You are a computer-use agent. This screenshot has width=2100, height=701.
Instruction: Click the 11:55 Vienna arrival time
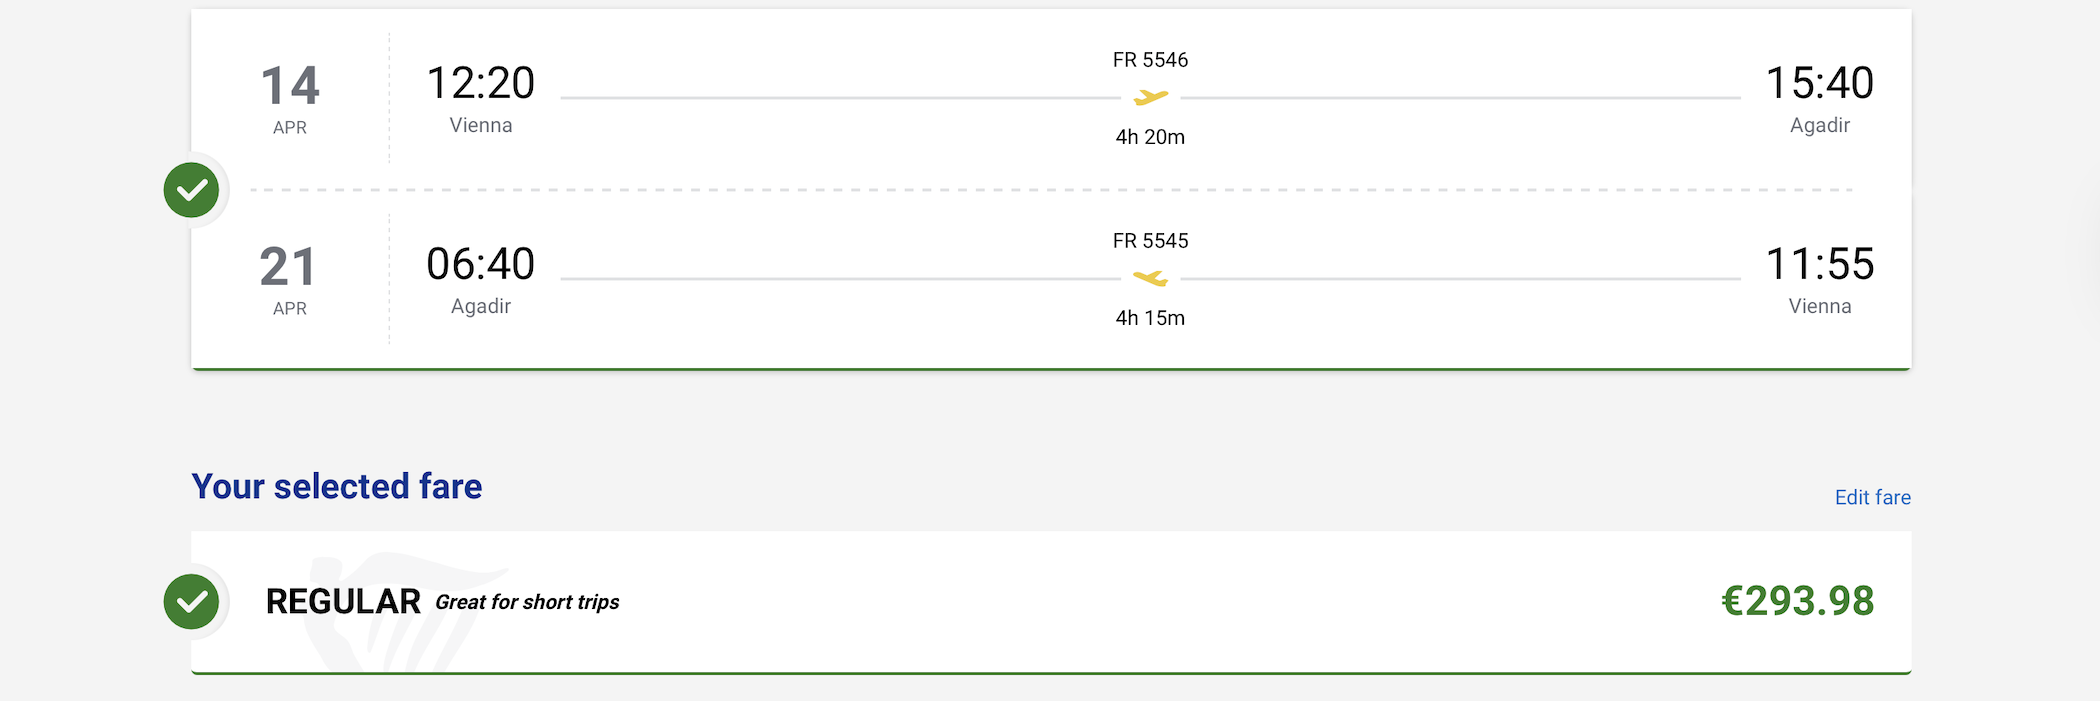(x=1819, y=264)
